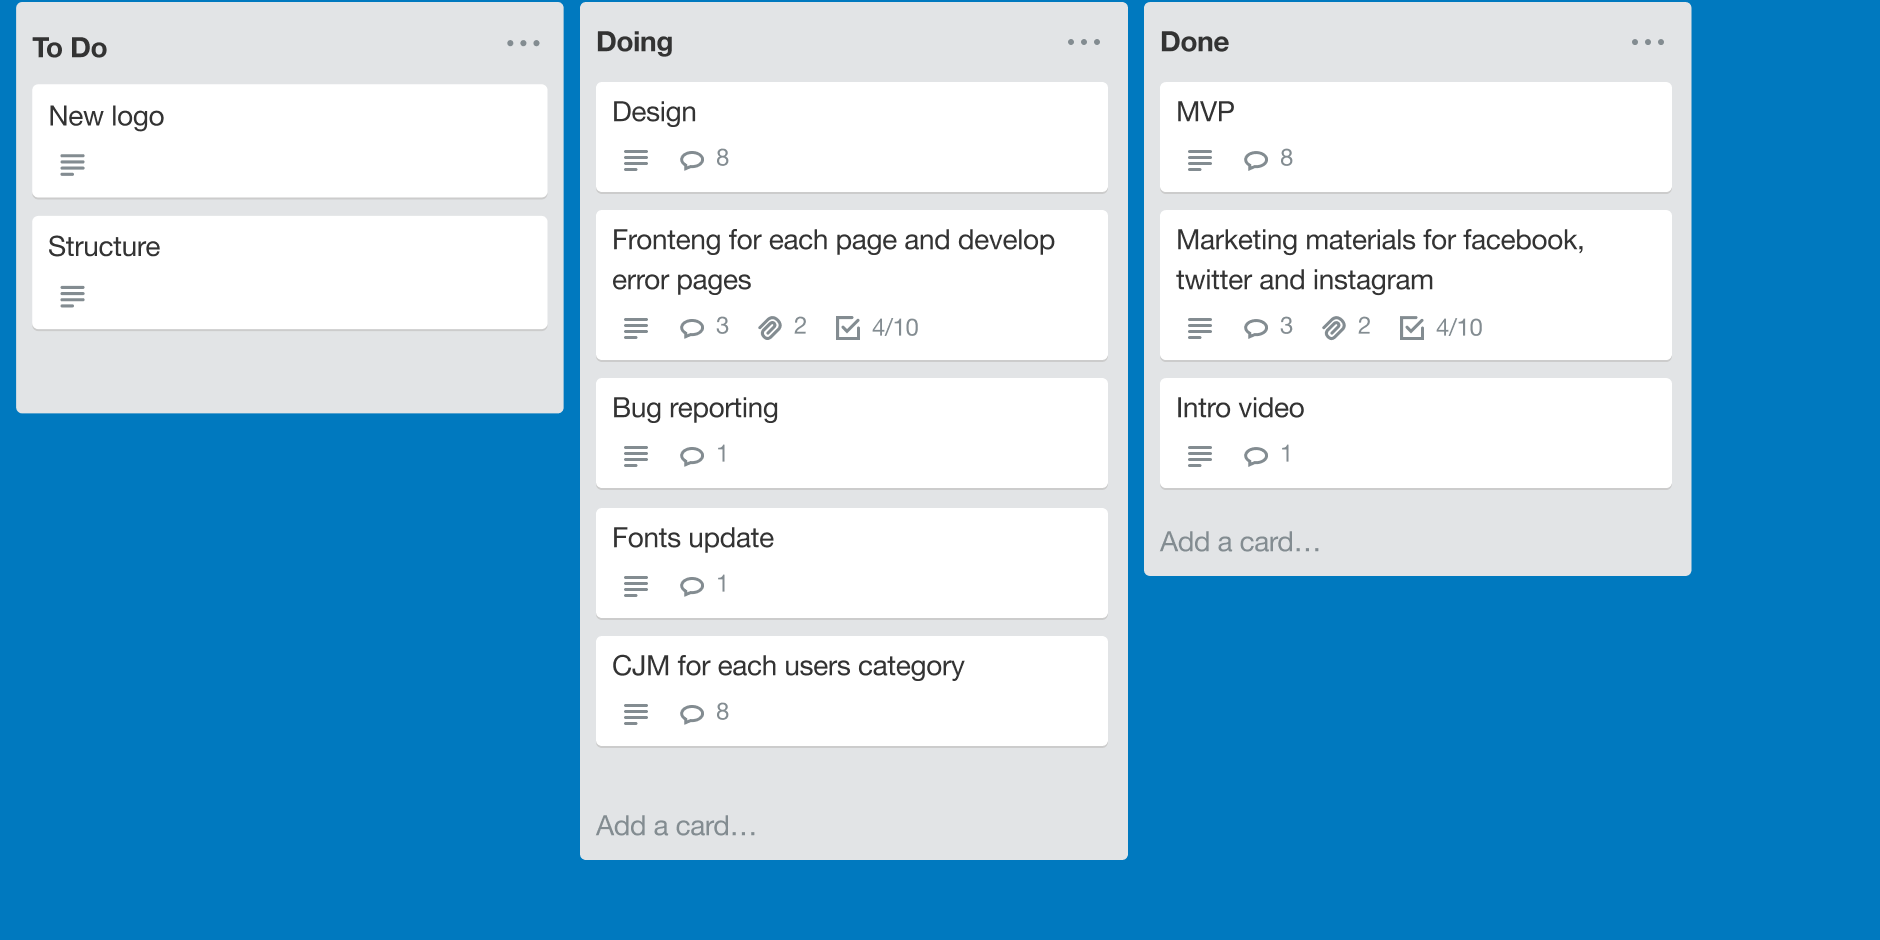Add a card to the Done list
This screenshot has width=1880, height=940.
click(x=1240, y=542)
